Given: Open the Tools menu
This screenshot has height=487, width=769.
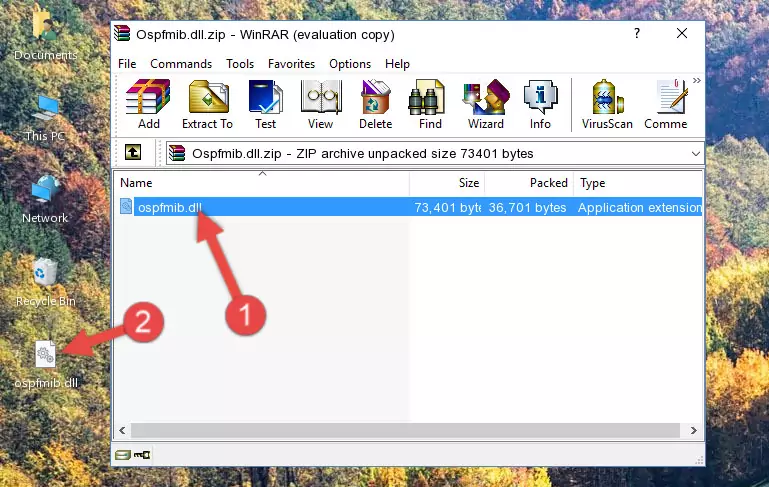Looking at the screenshot, I should (240, 64).
